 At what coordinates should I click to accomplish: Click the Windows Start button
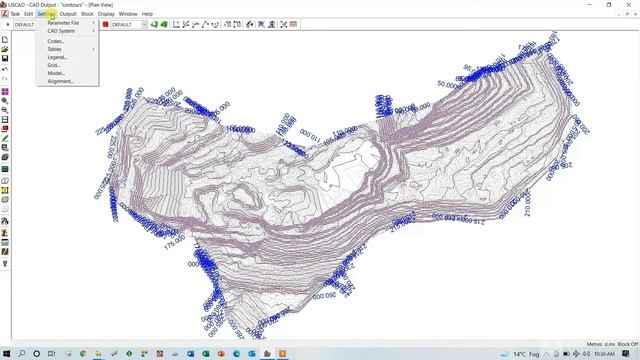(7, 353)
